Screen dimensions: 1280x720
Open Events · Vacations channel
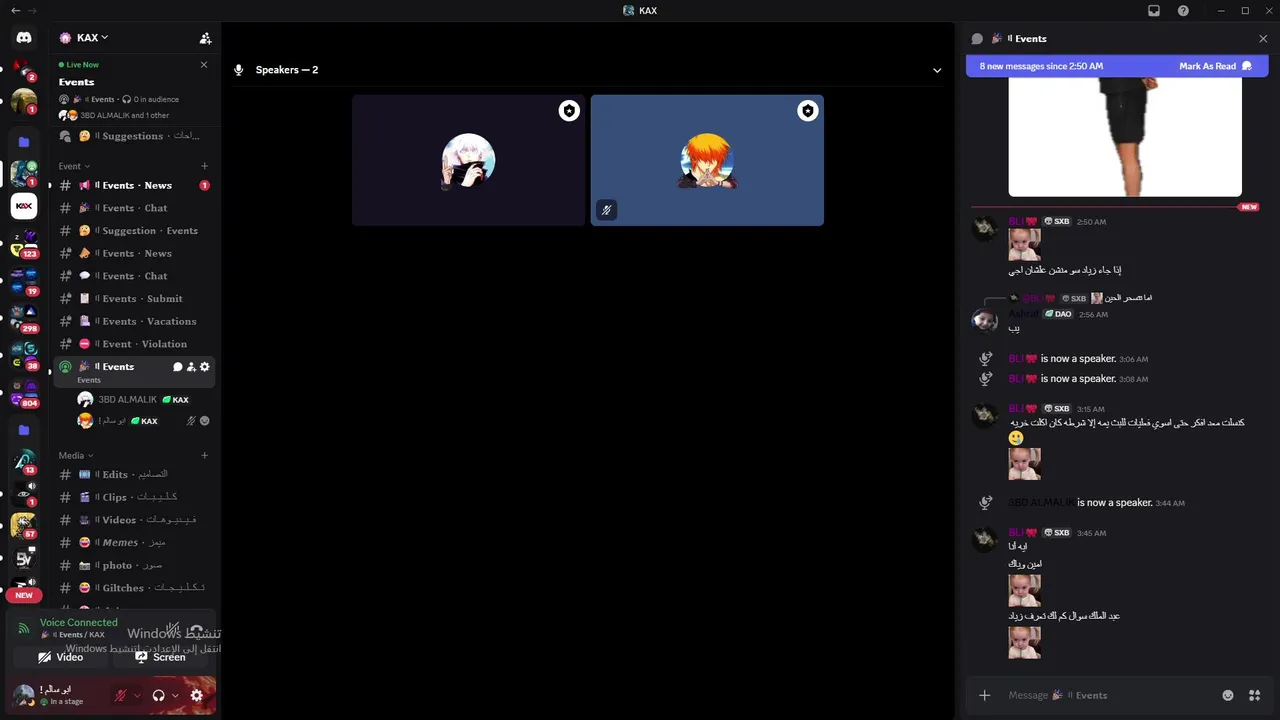134,321
